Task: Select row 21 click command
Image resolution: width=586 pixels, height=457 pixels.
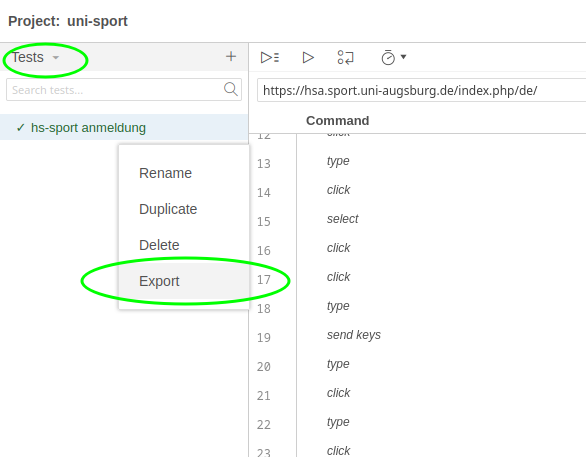Action: click(417, 393)
